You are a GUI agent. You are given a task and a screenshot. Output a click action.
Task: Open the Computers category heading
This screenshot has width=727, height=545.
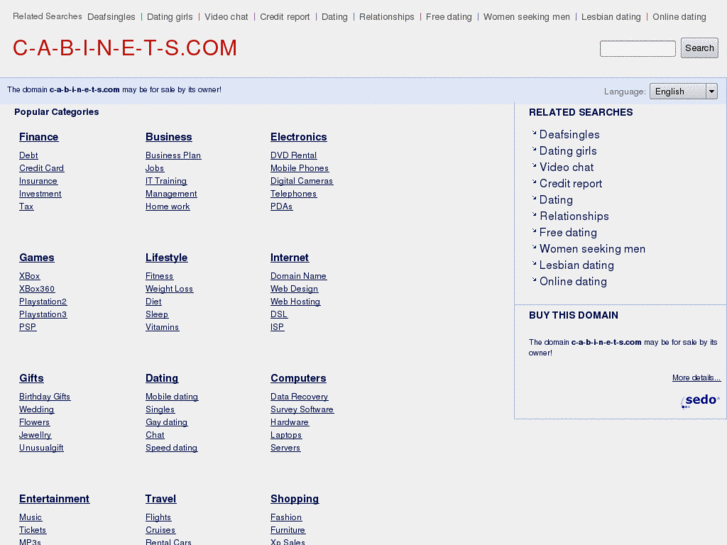tap(298, 378)
